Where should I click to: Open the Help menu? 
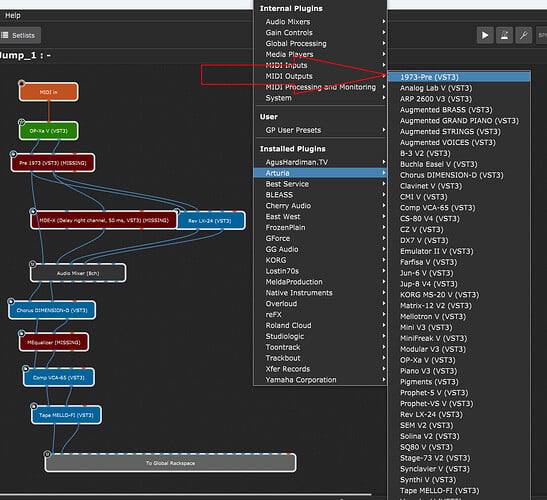[x=13, y=15]
